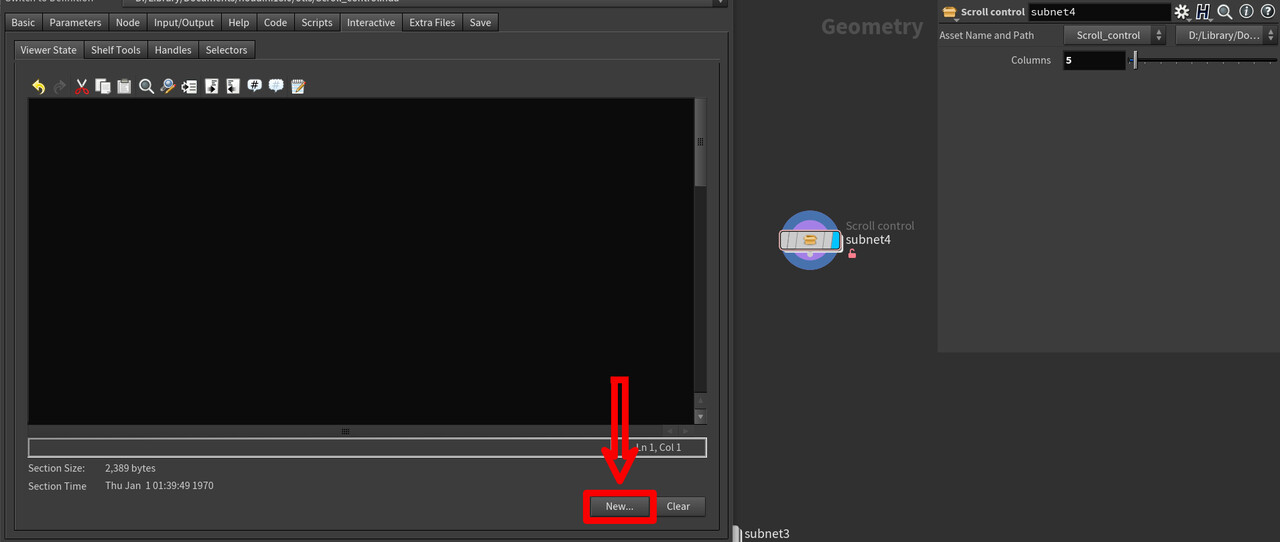Screen dimensions: 1280x542
Task: Click the New... button
Action: coord(619,506)
